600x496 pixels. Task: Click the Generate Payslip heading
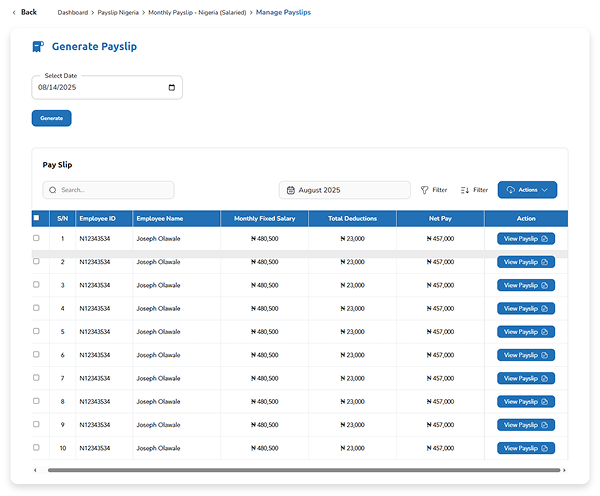coord(94,46)
